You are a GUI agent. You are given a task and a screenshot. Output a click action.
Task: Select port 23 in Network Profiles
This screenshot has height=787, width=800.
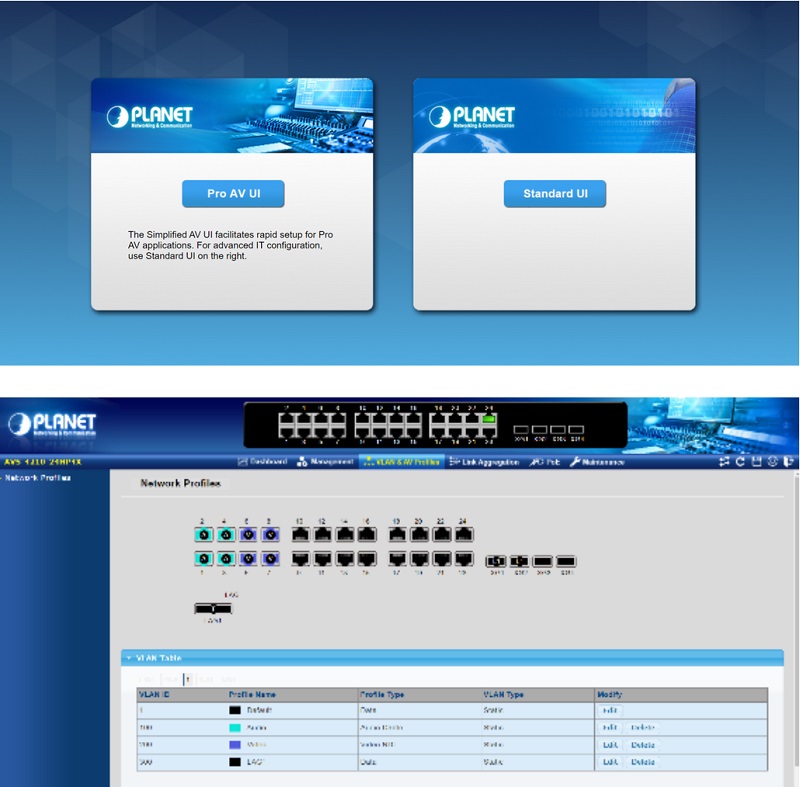tap(464, 558)
